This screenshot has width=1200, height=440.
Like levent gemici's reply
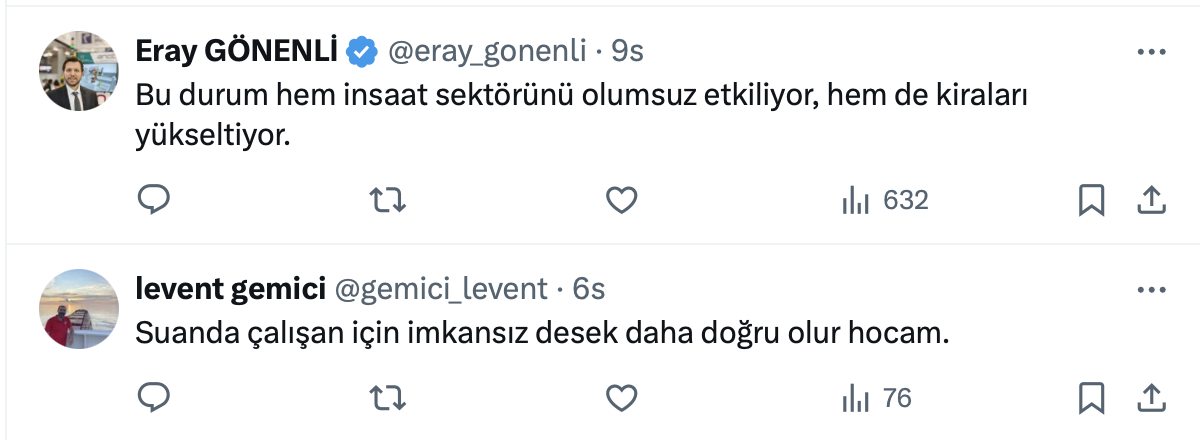pyautogui.click(x=622, y=398)
